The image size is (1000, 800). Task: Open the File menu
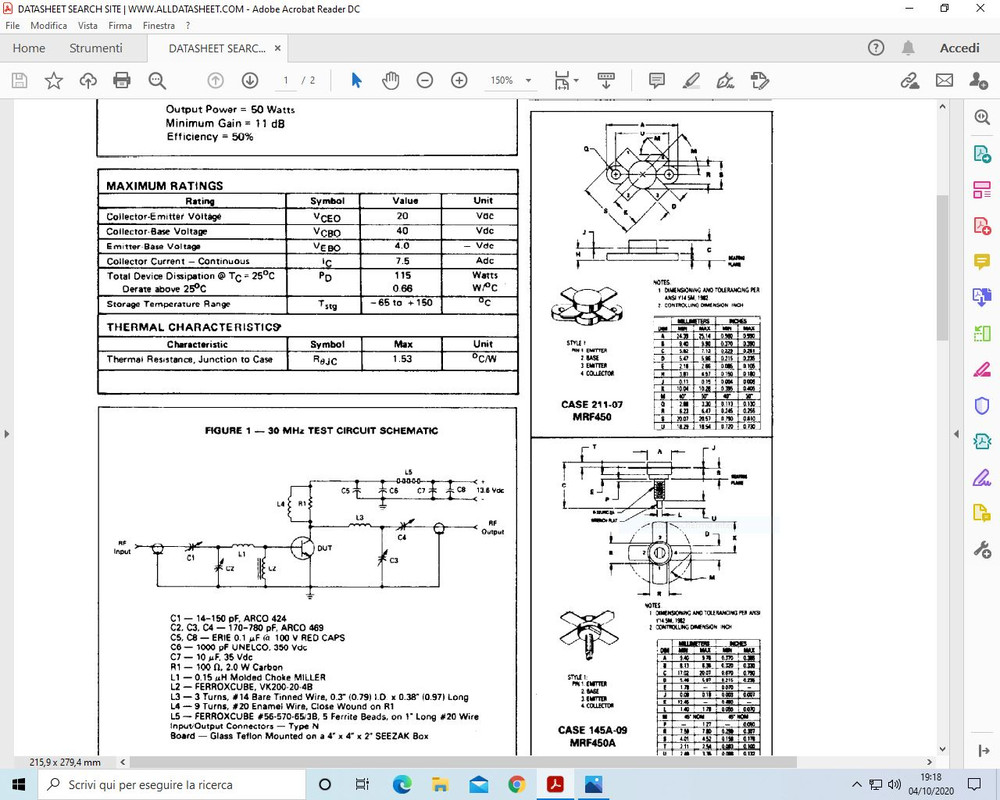12,26
